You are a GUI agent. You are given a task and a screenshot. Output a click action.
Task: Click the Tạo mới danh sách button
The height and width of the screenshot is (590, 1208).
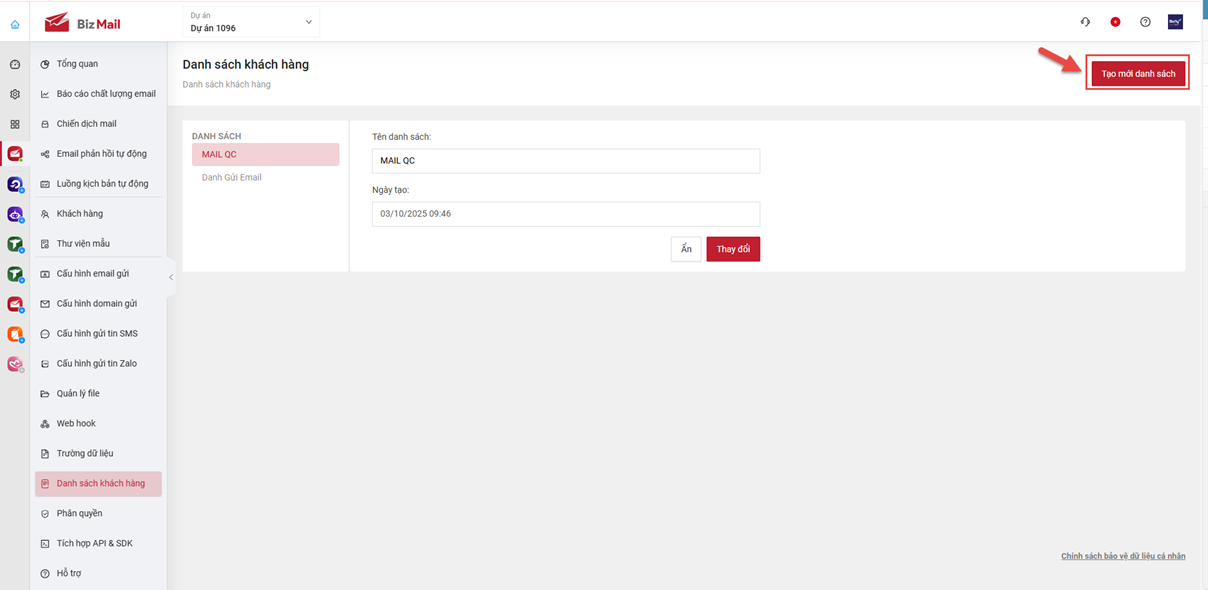[1138, 74]
